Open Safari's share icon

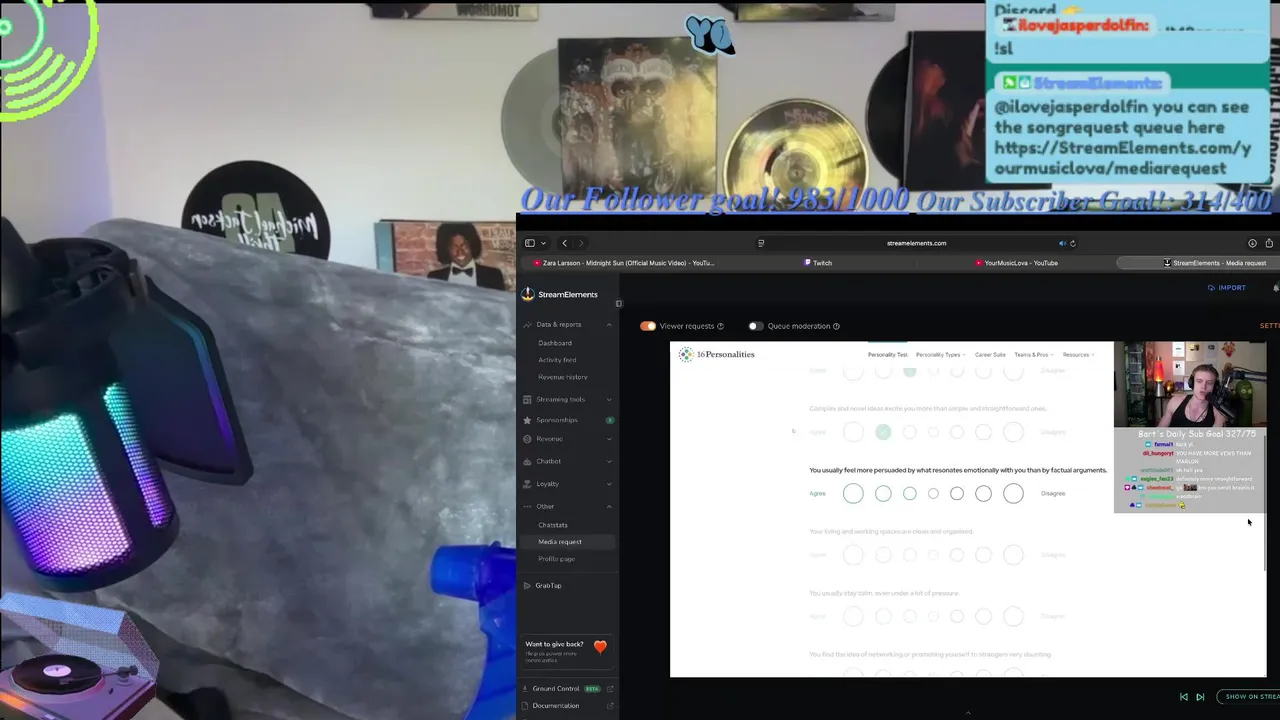1269,243
